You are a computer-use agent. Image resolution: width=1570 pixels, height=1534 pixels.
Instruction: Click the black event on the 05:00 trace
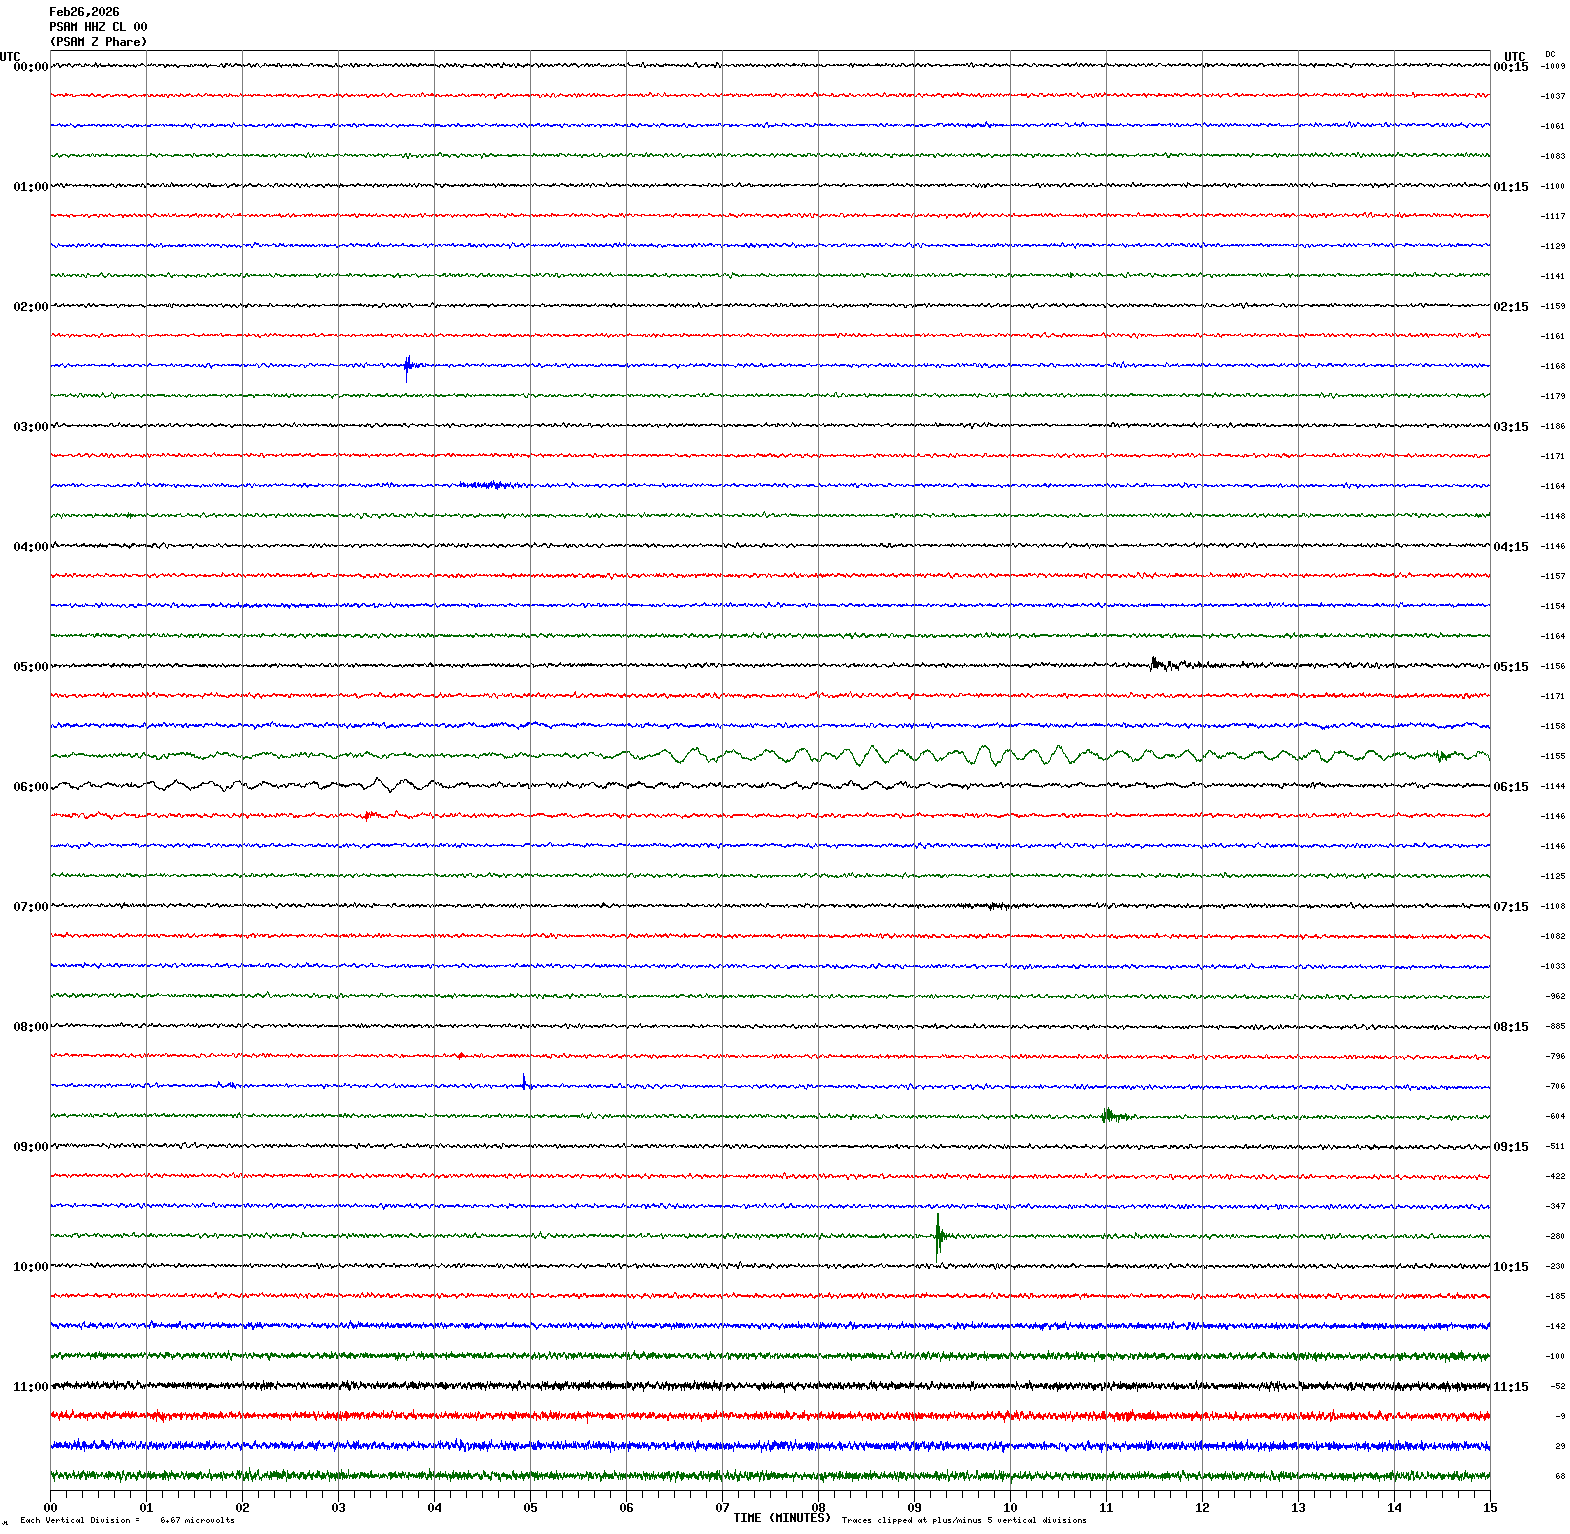1156,663
